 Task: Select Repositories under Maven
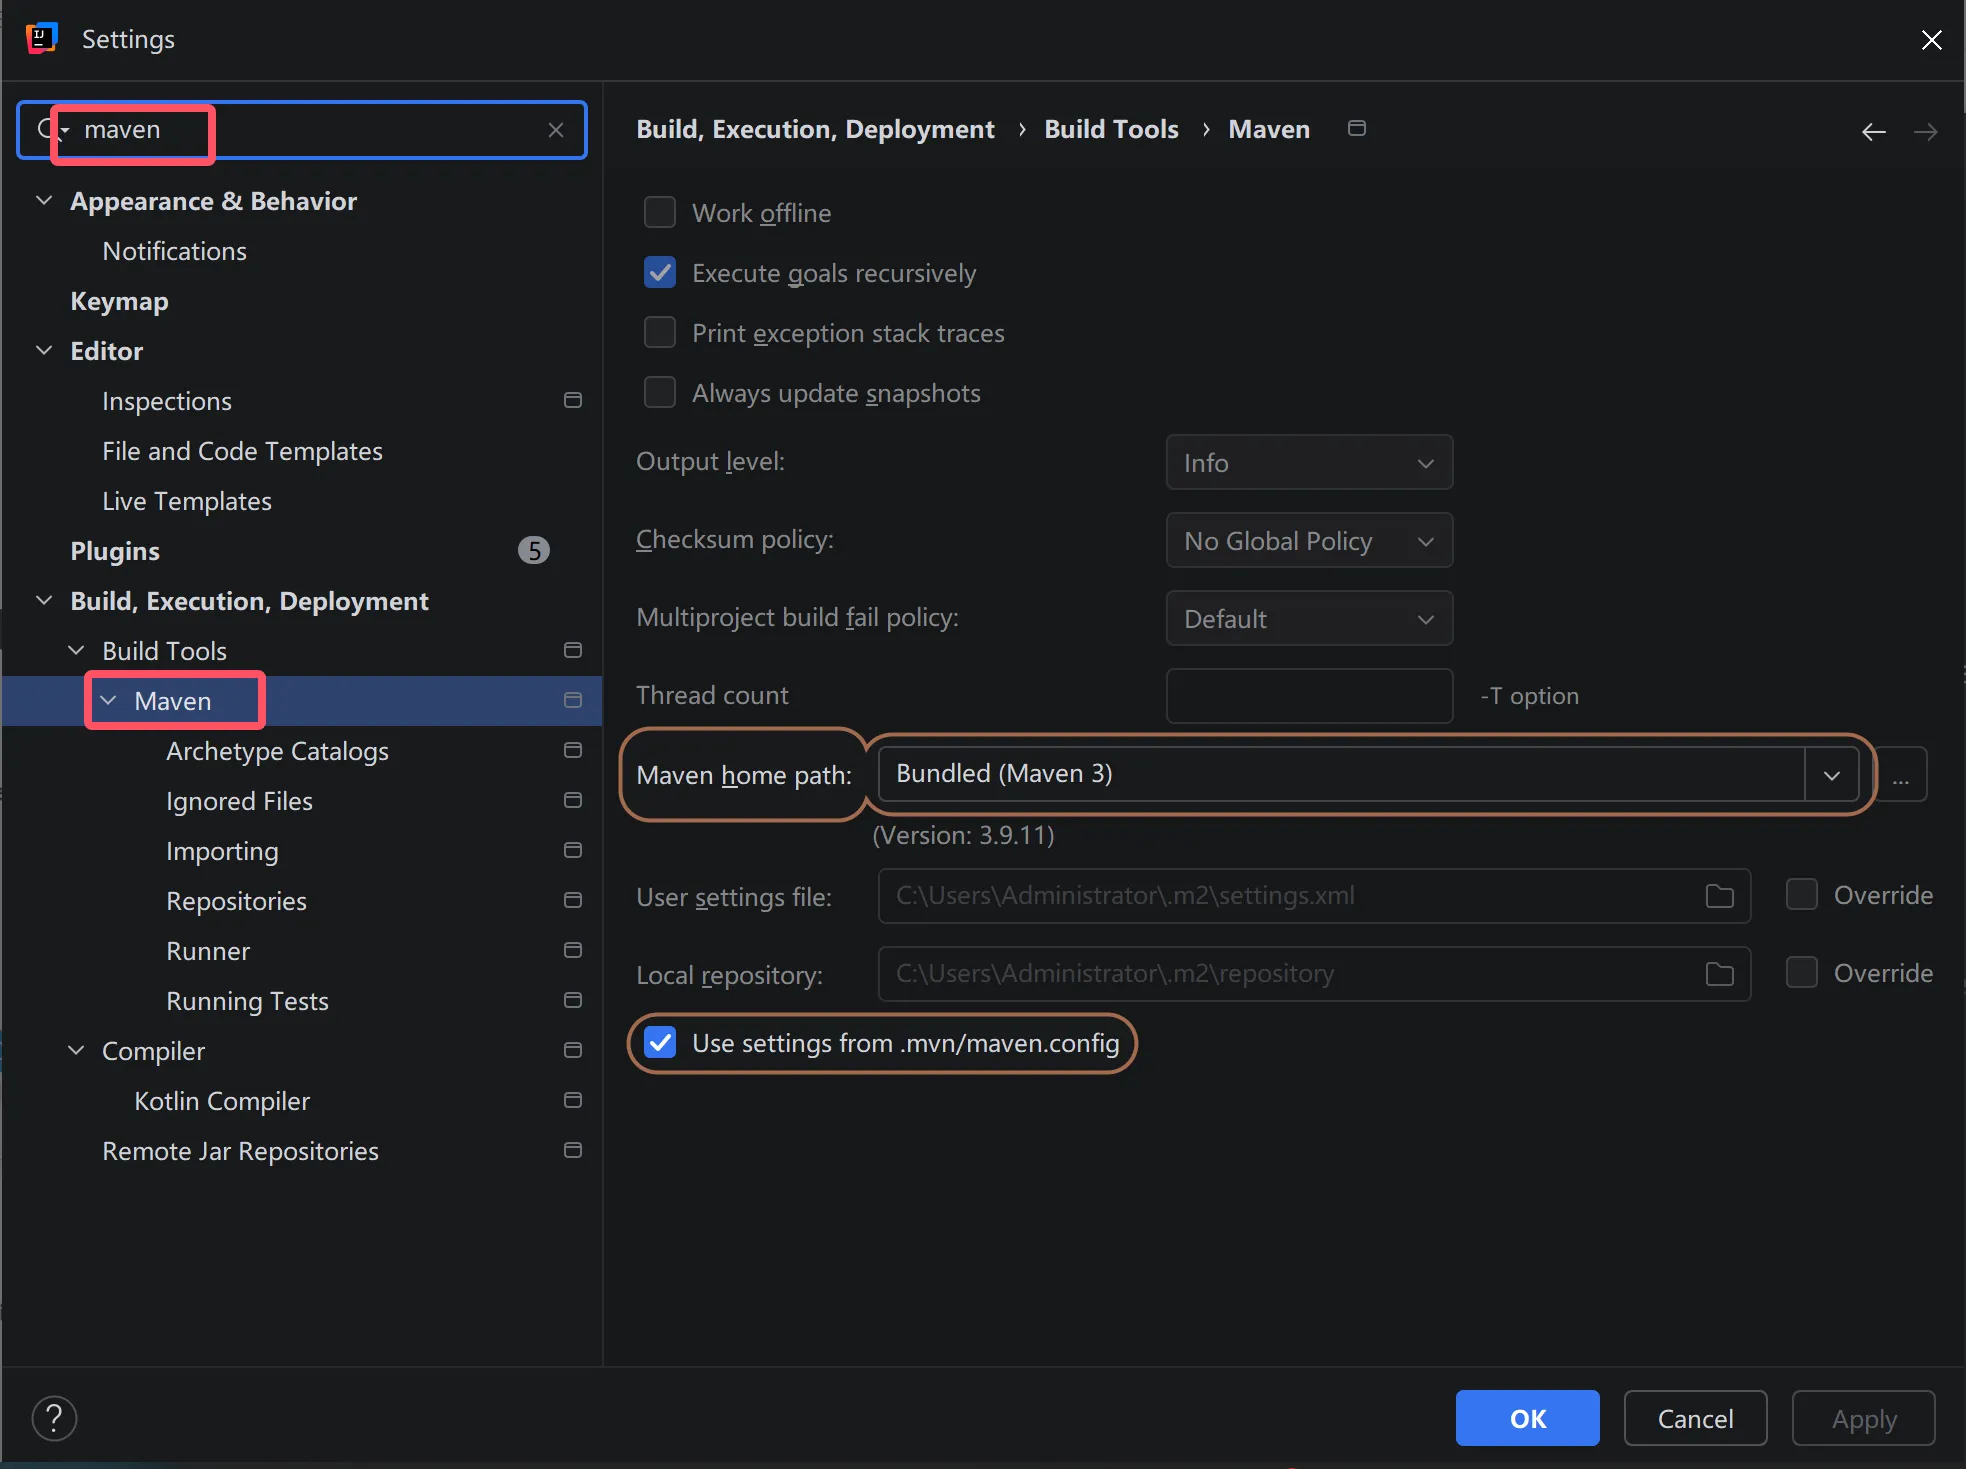236,901
